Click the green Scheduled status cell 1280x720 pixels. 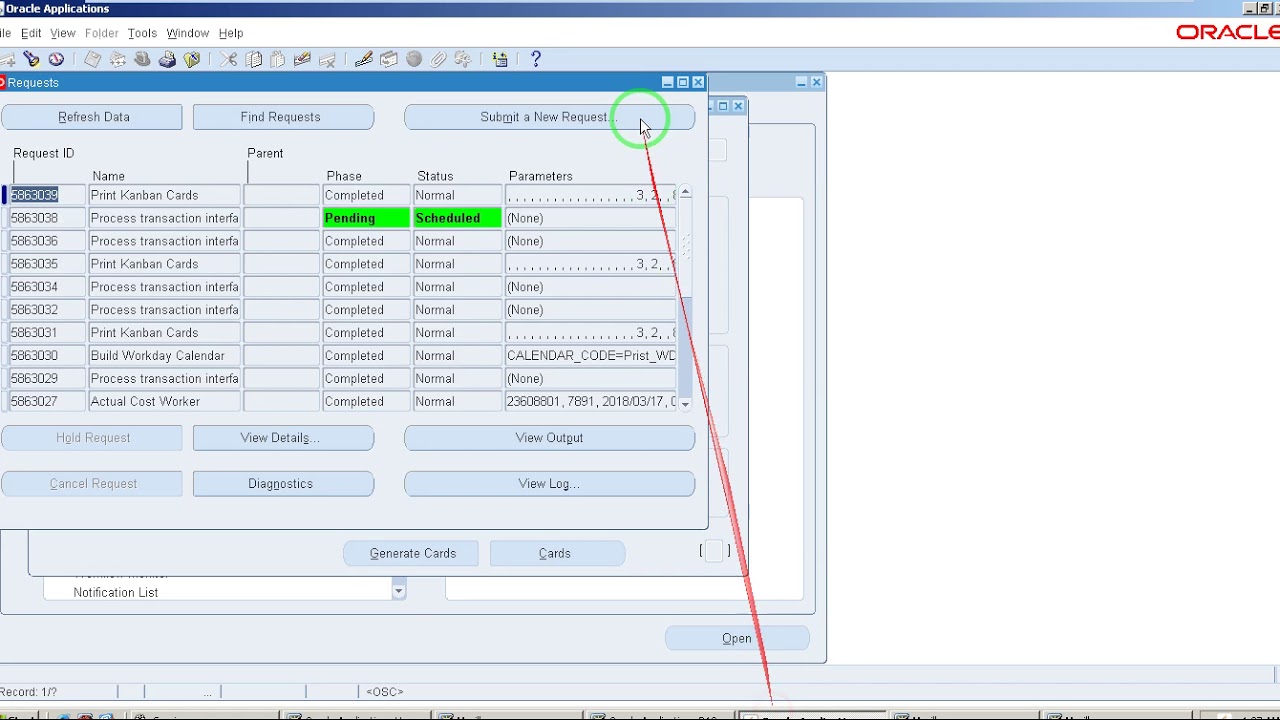point(457,218)
